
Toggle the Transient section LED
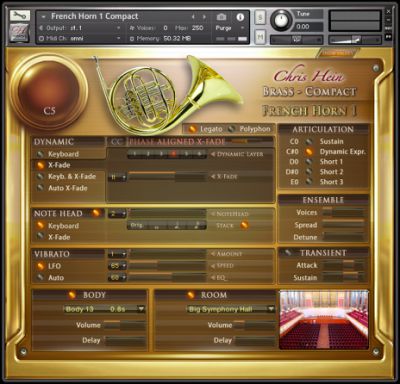click(287, 253)
